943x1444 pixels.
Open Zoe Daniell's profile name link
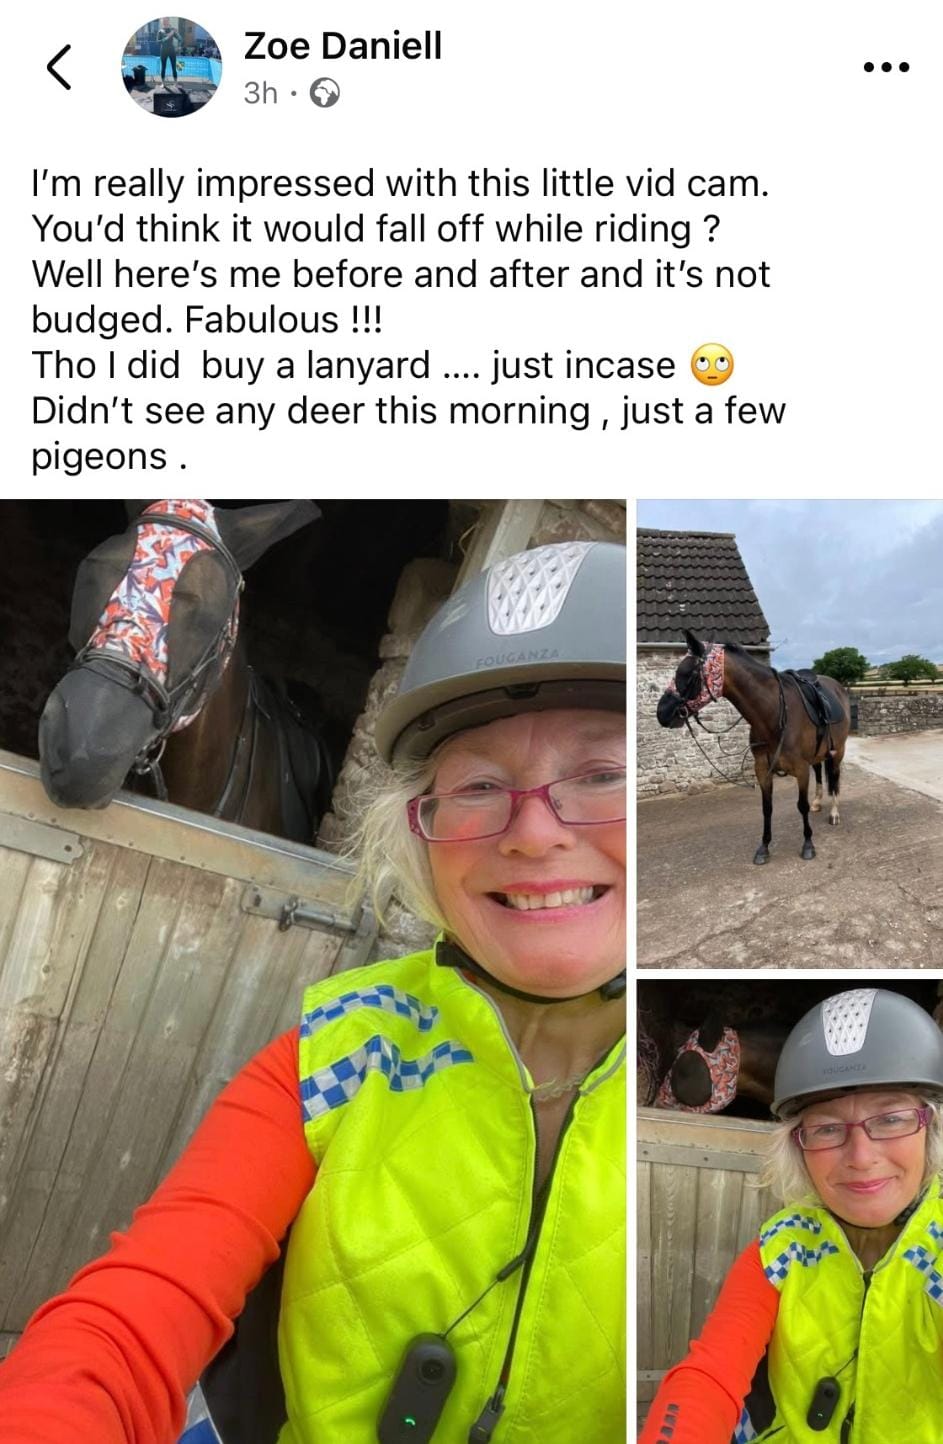pos(342,46)
